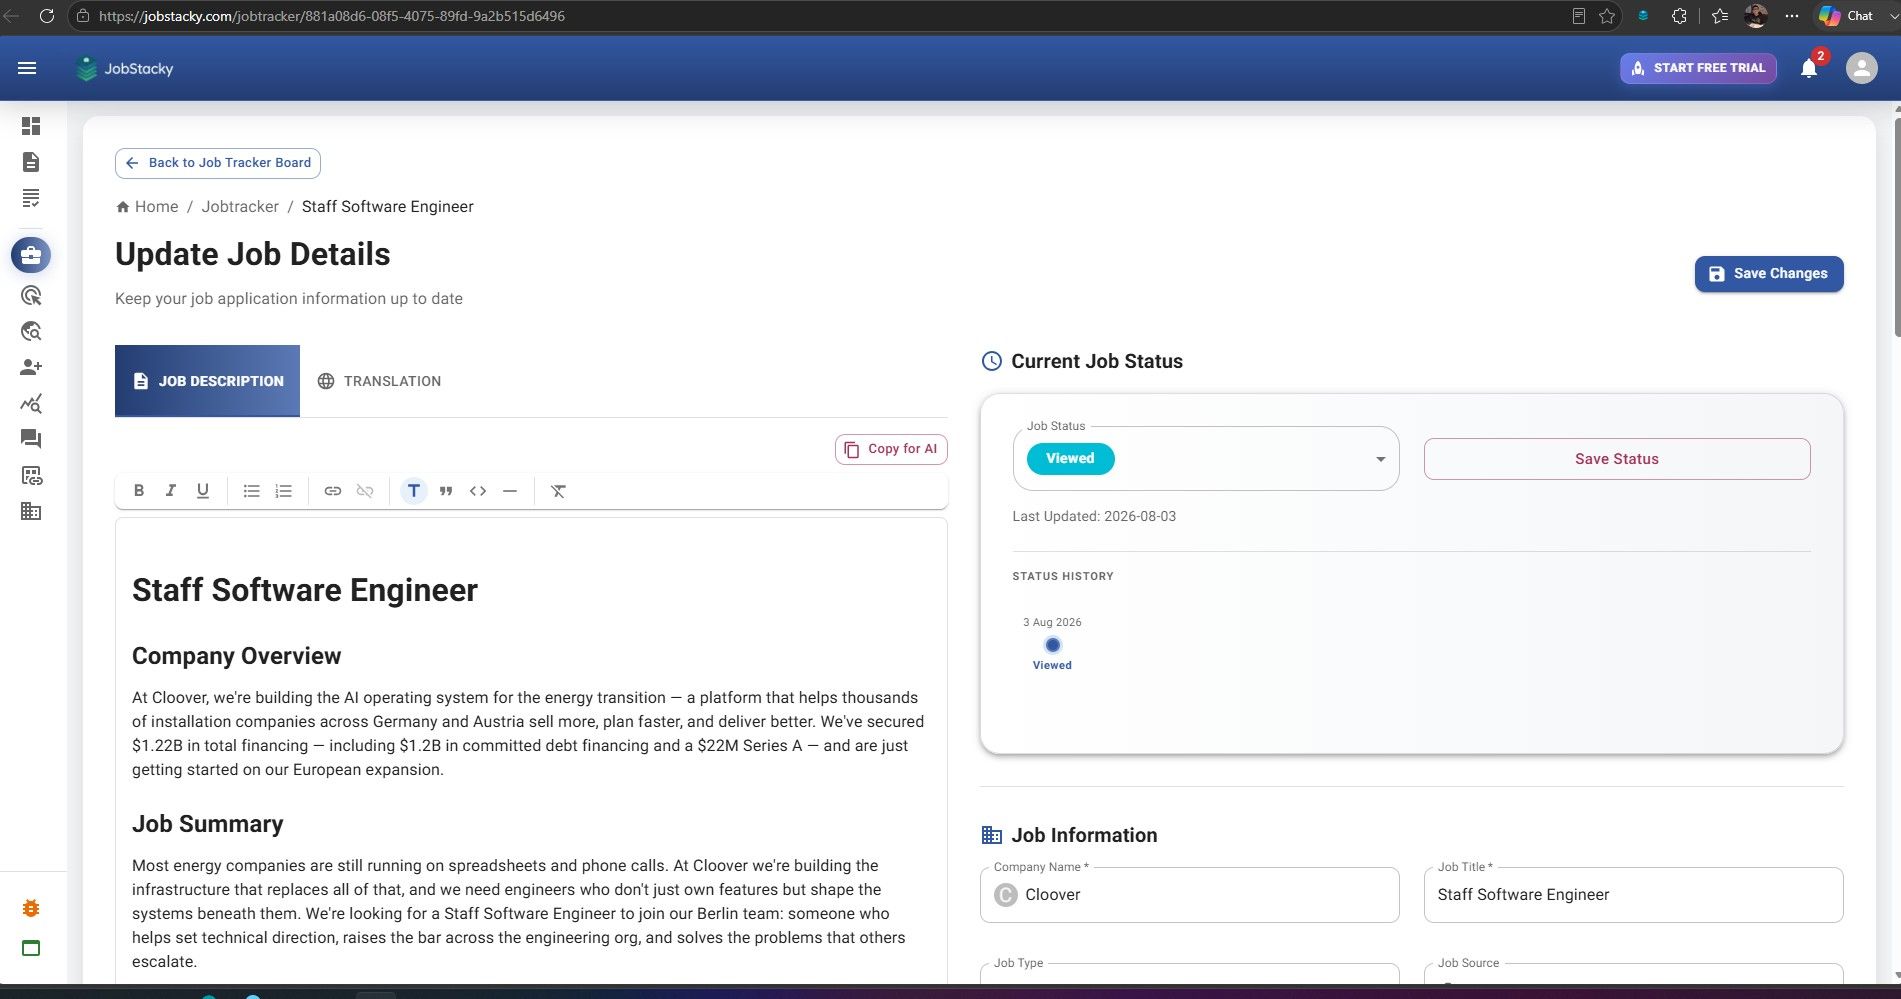Reload the page in the browser
Screen dimensions: 1901x999
coord(46,16)
